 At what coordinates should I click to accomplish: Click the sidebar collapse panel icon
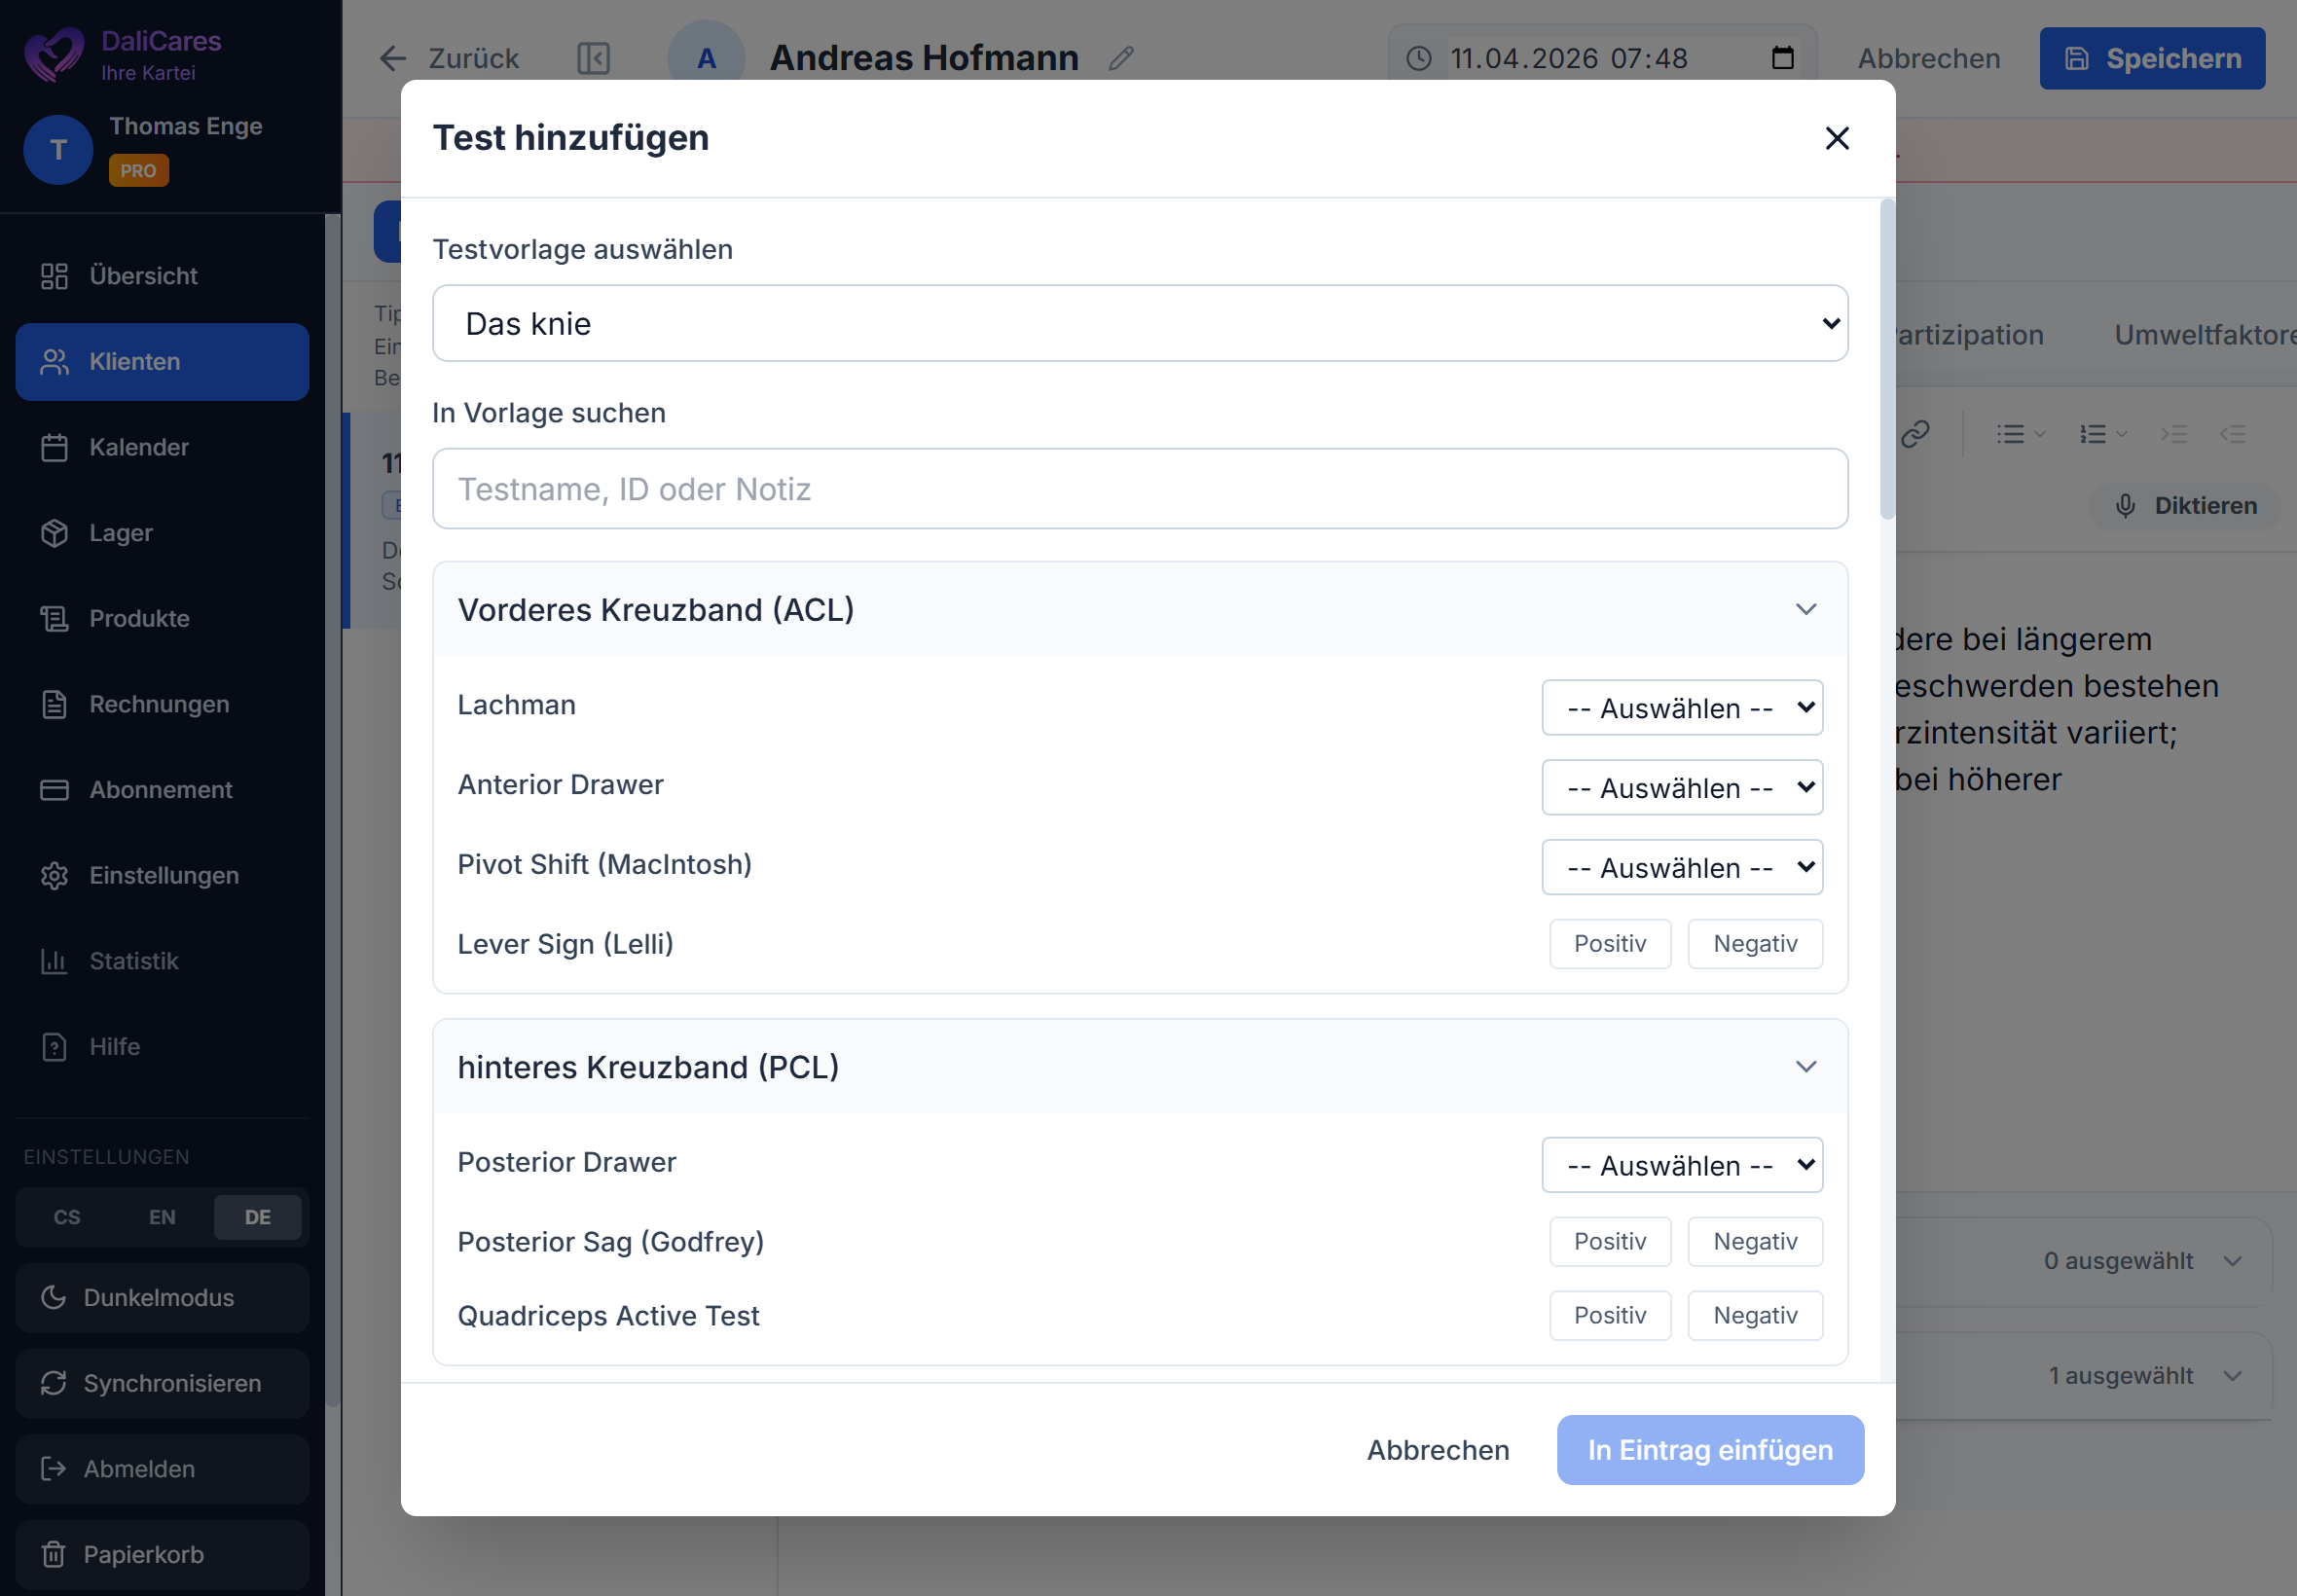coord(593,58)
